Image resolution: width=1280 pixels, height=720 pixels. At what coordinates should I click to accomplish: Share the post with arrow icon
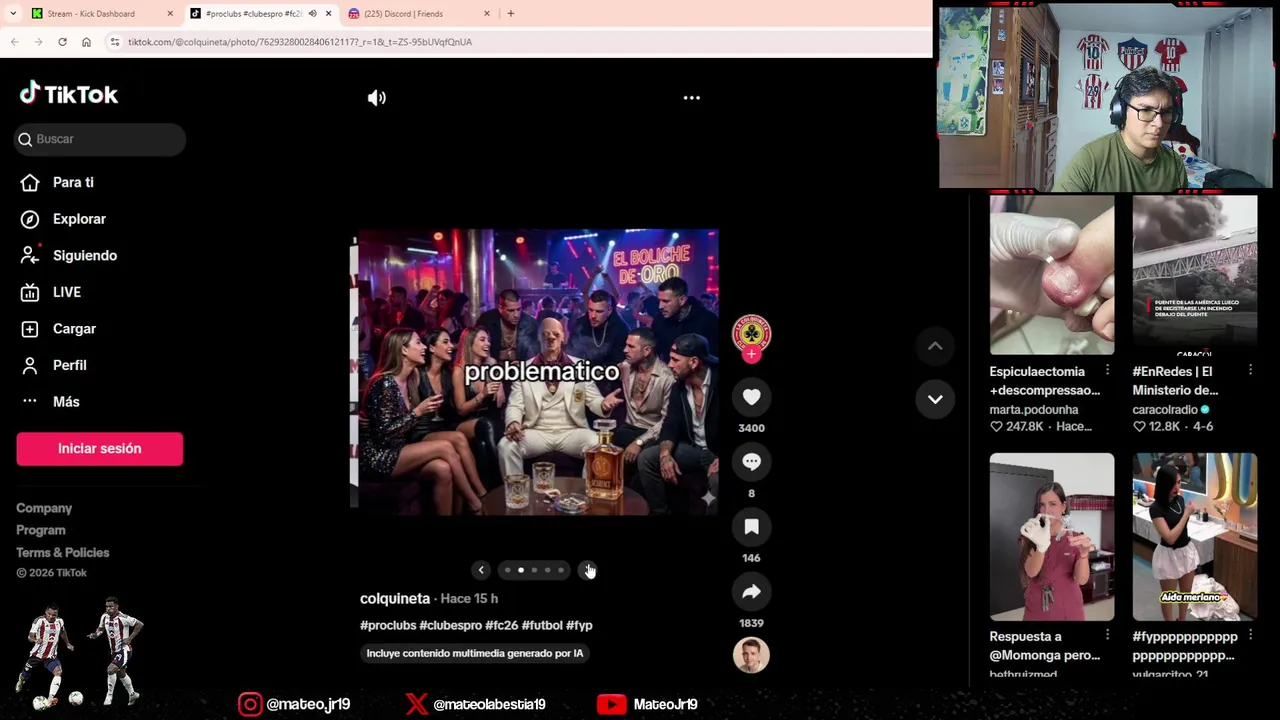tap(751, 592)
